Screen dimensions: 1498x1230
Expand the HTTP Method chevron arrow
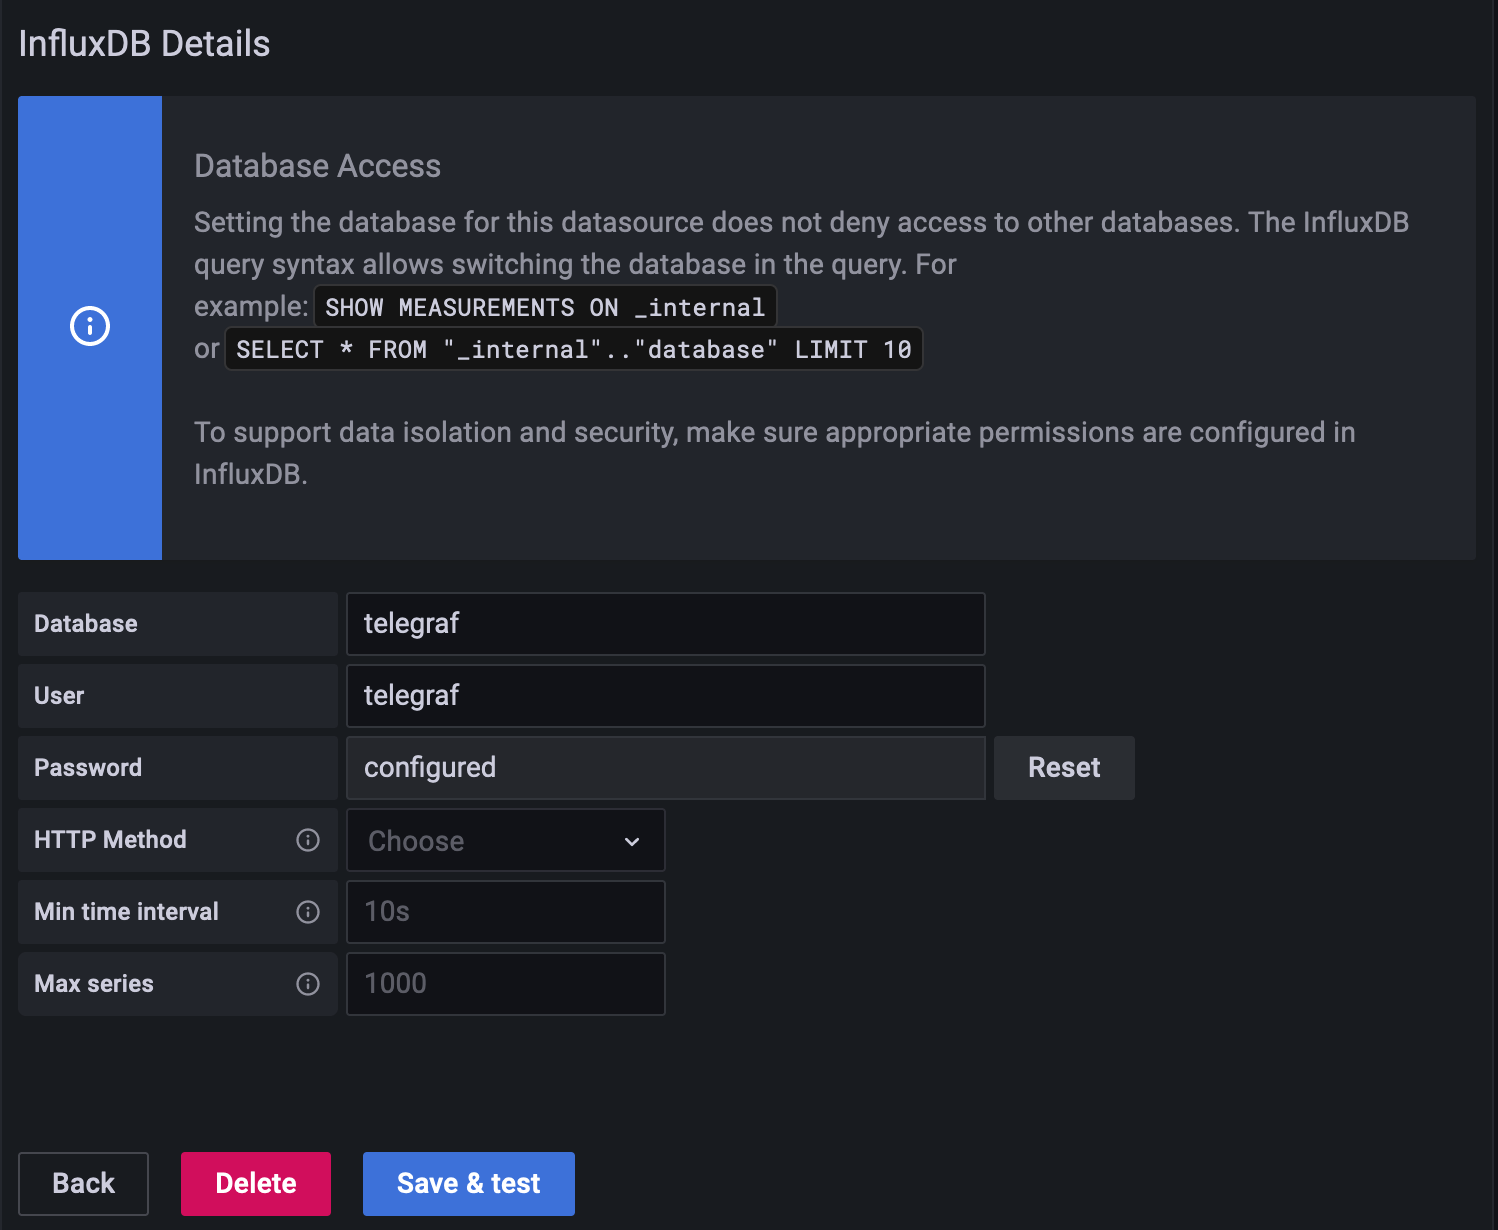632,841
